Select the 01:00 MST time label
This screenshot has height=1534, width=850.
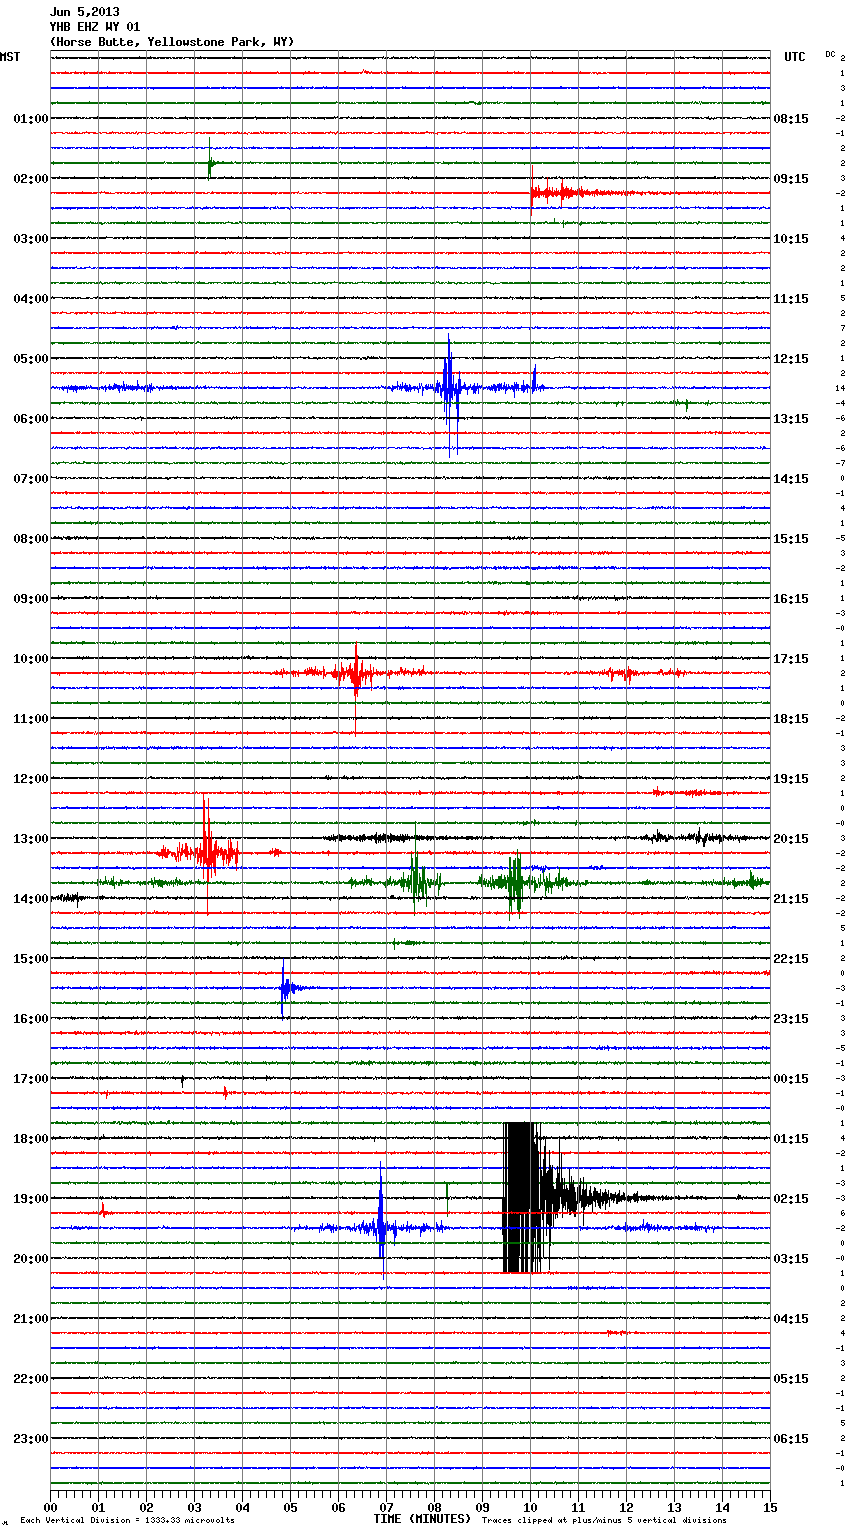(x=31, y=119)
